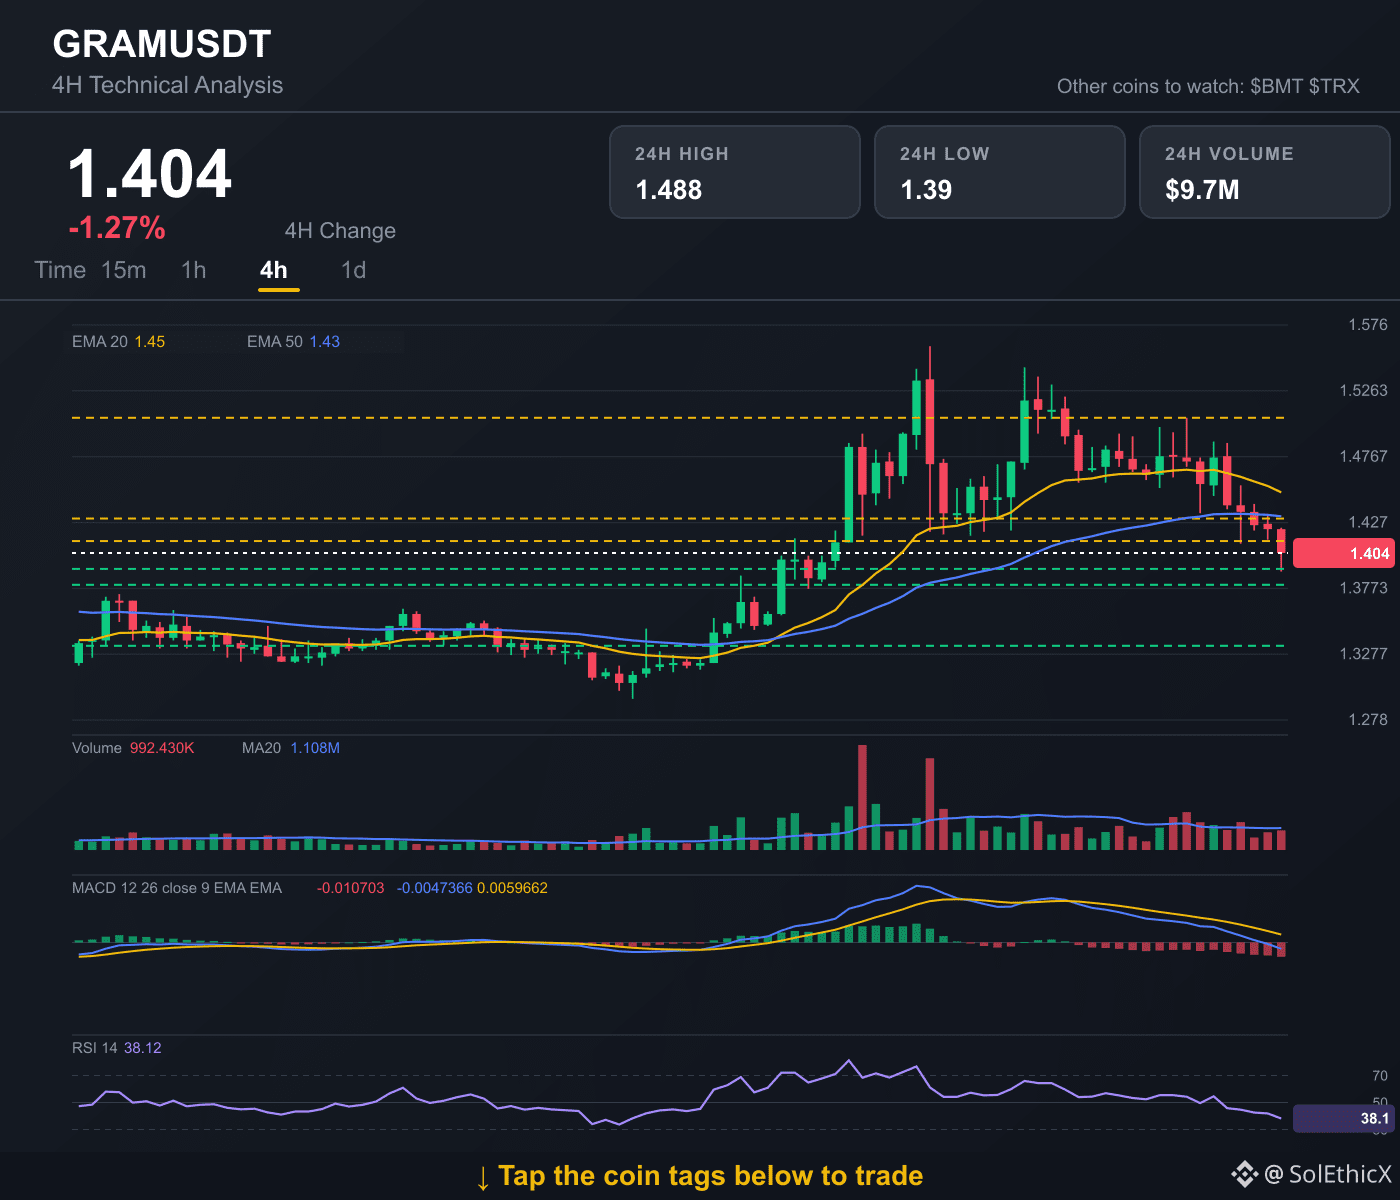Click the '4H Technical Analysis' subtitle
Viewport: 1400px width, 1200px height.
tap(168, 85)
